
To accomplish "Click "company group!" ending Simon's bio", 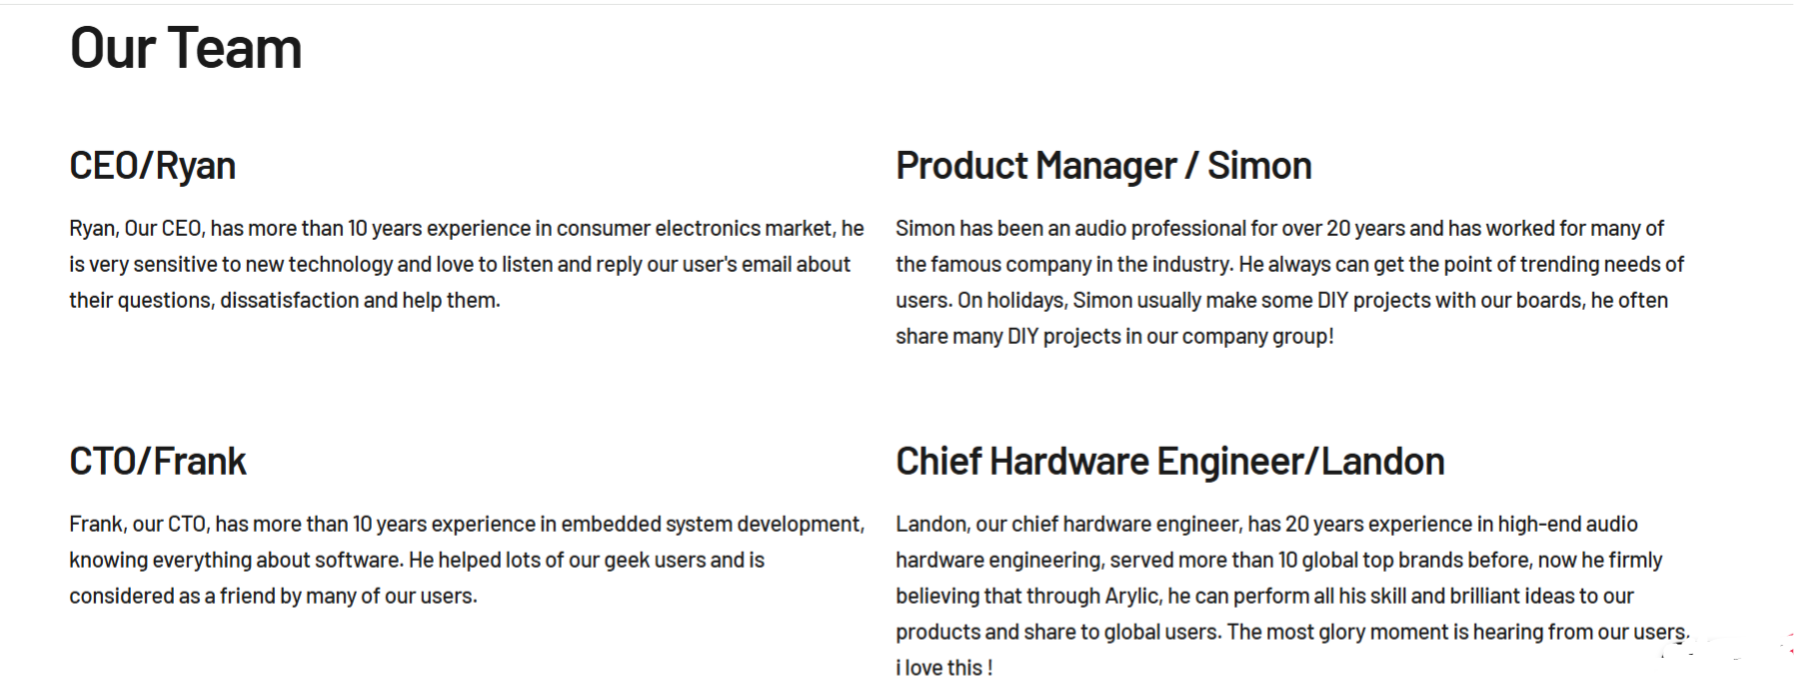I will pyautogui.click(x=1257, y=336).
